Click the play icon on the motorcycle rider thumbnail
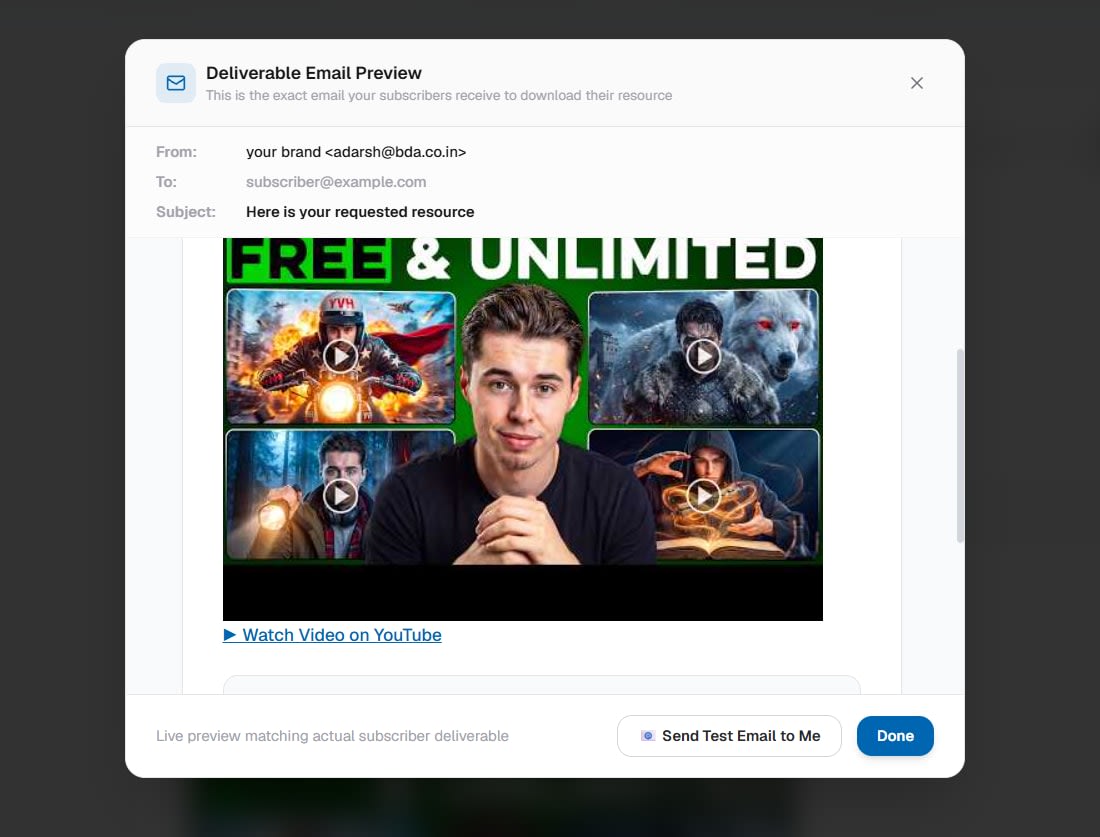Viewport: 1100px width, 837px height. (x=340, y=356)
